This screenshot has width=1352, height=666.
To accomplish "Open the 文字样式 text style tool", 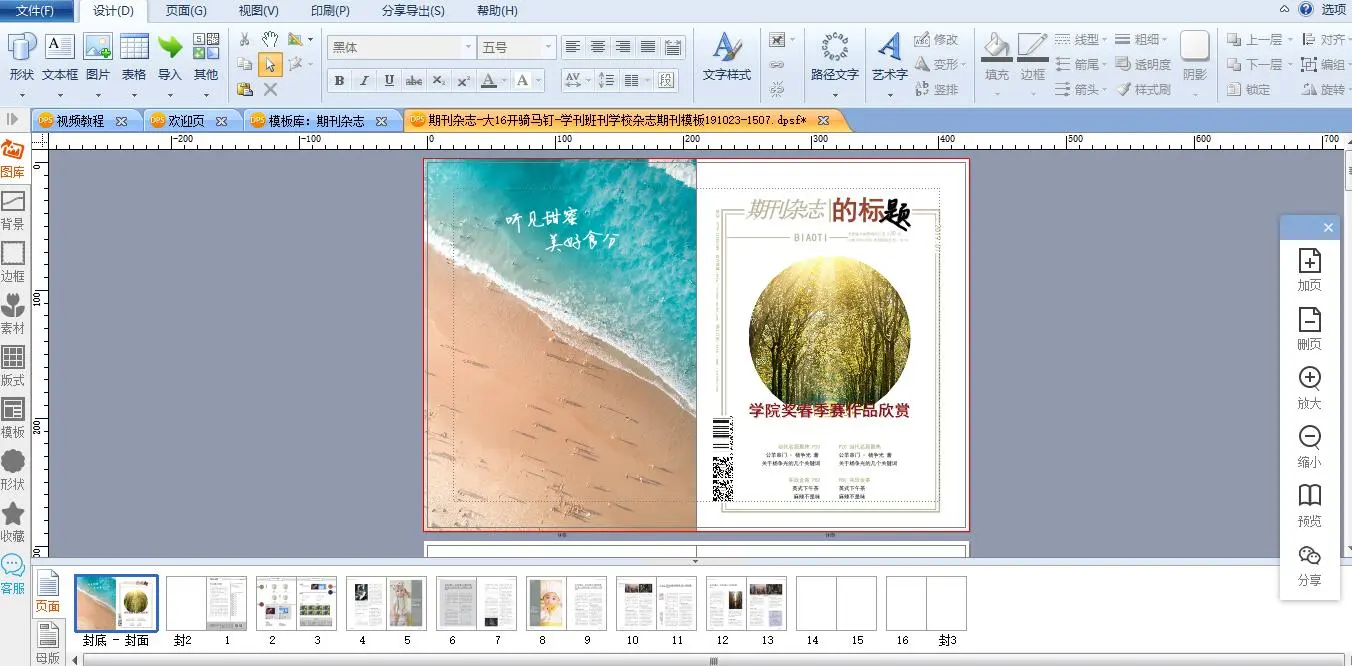I will coord(726,57).
